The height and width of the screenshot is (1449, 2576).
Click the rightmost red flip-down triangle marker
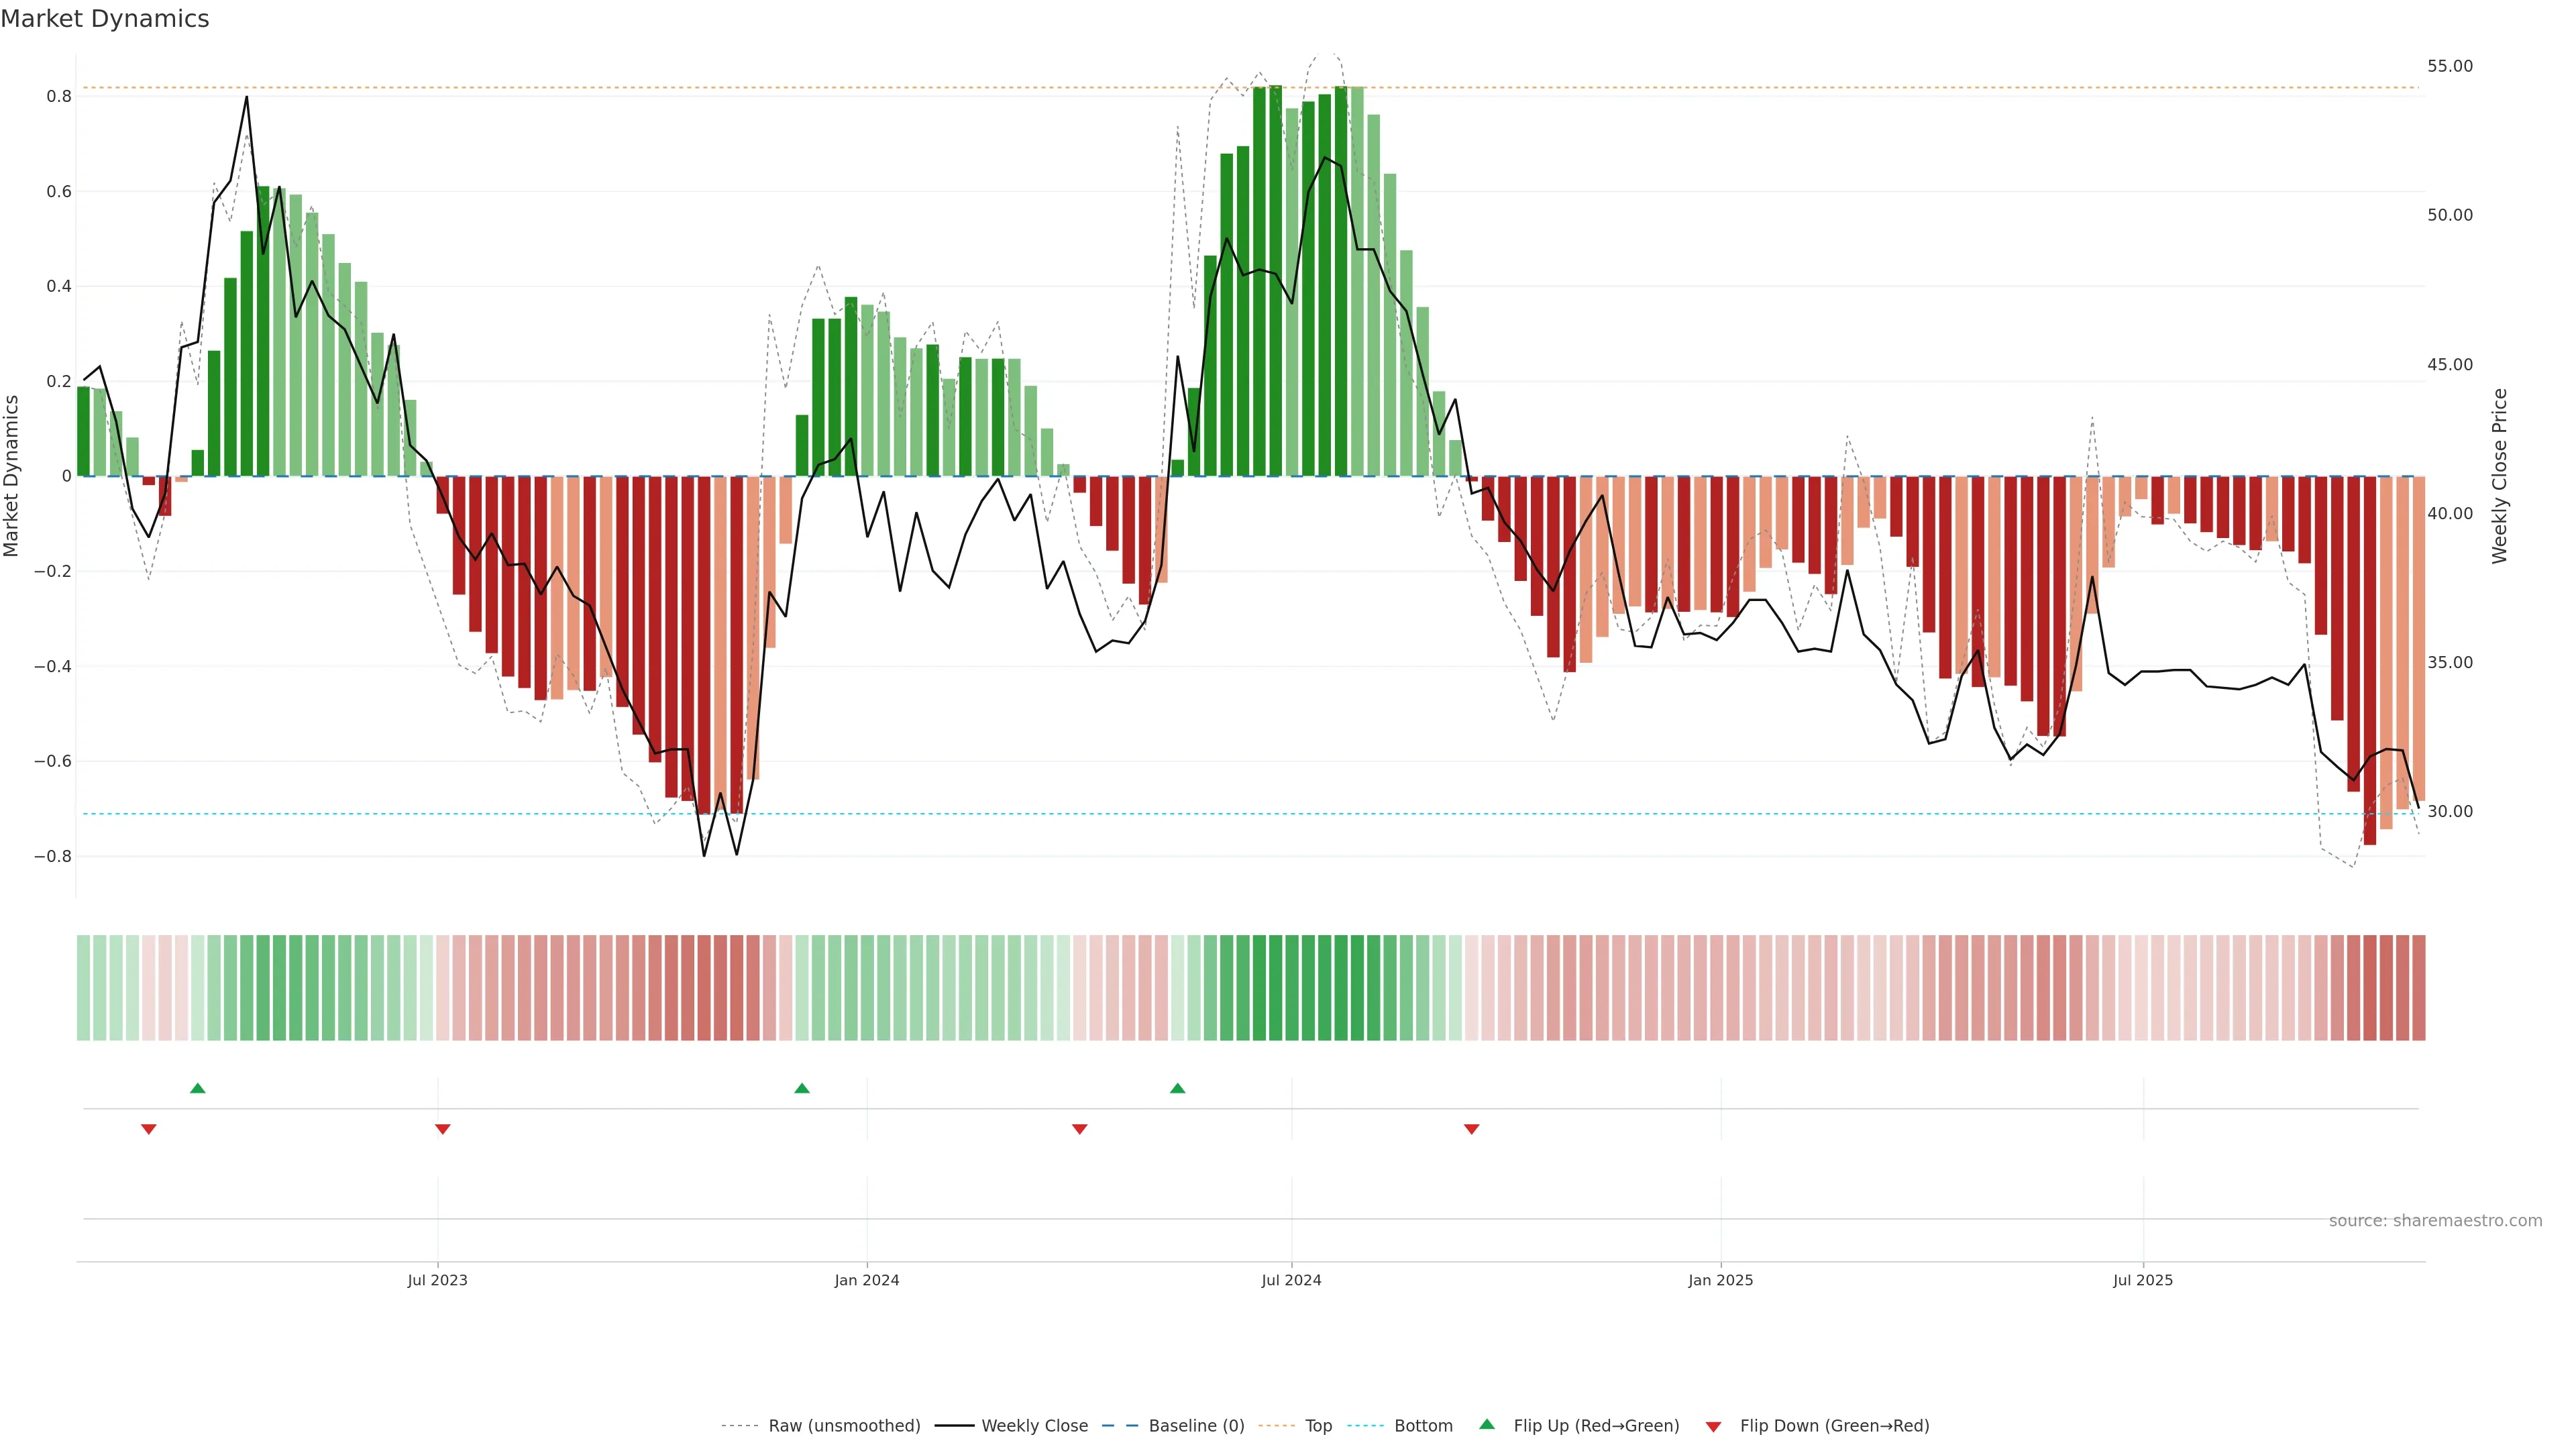pyautogui.click(x=1472, y=1129)
